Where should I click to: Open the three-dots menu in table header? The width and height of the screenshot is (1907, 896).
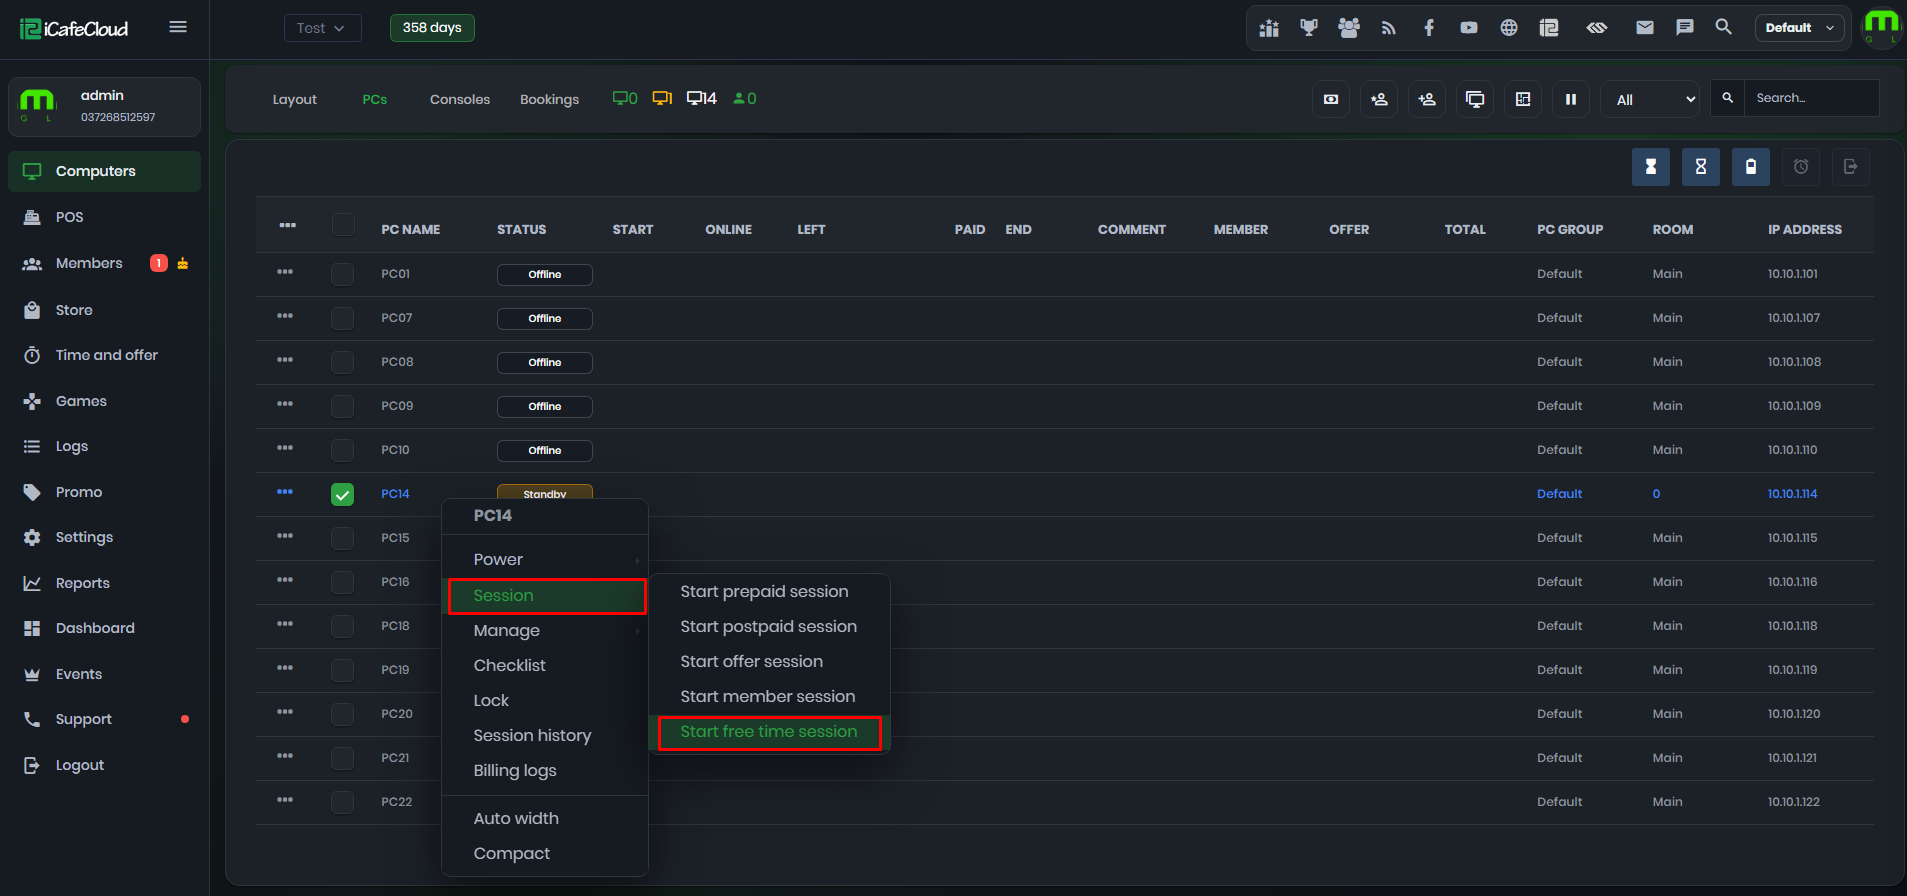point(288,225)
